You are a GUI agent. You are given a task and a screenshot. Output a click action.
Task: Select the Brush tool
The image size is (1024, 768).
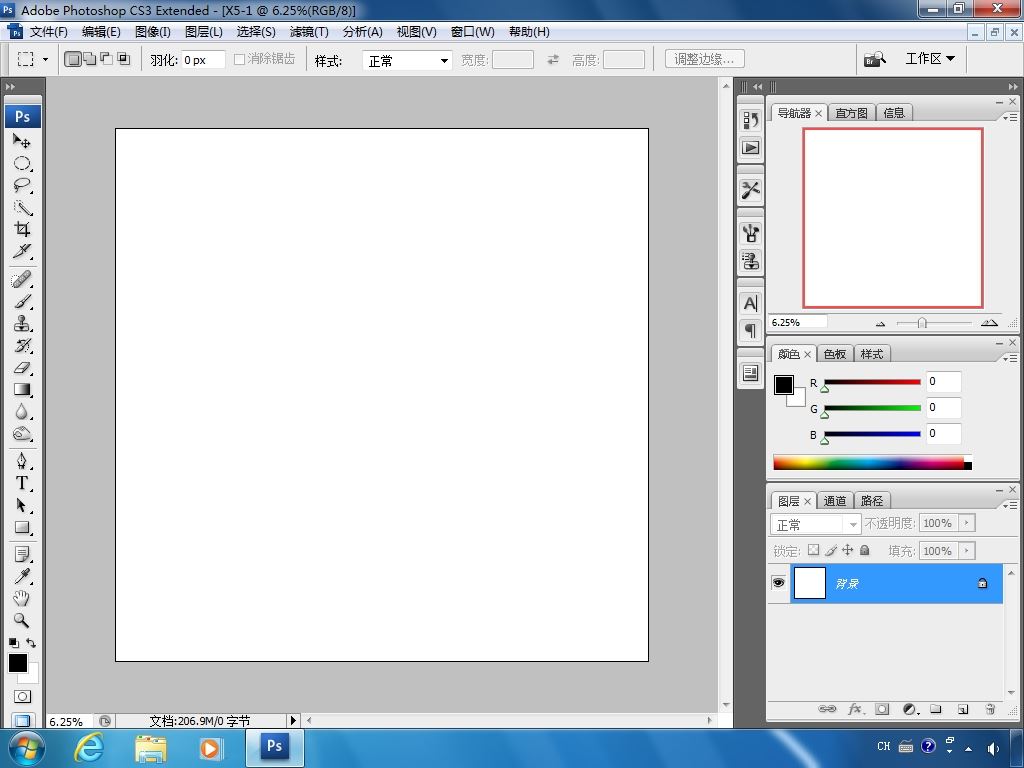22,302
